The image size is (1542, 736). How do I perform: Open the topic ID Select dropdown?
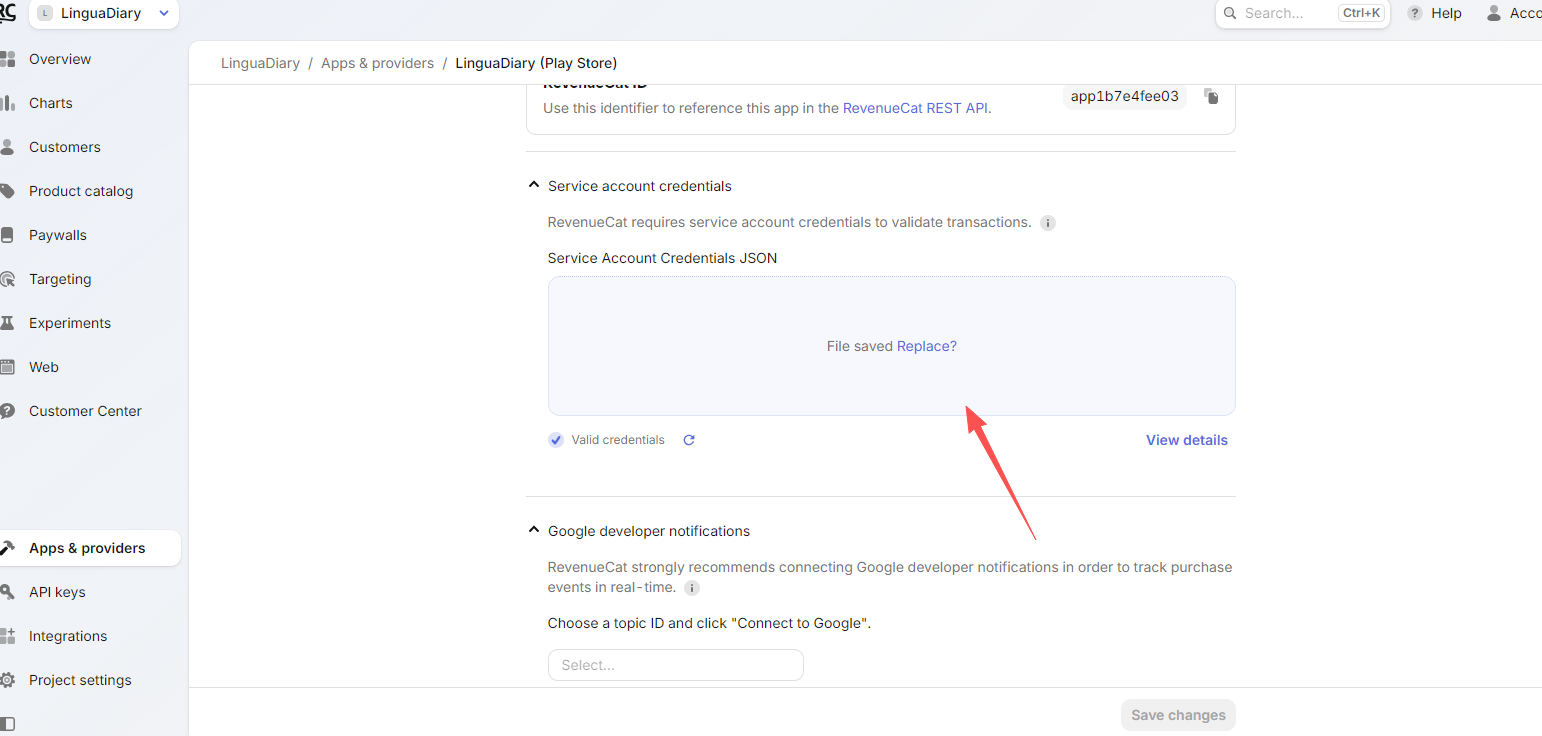point(676,665)
